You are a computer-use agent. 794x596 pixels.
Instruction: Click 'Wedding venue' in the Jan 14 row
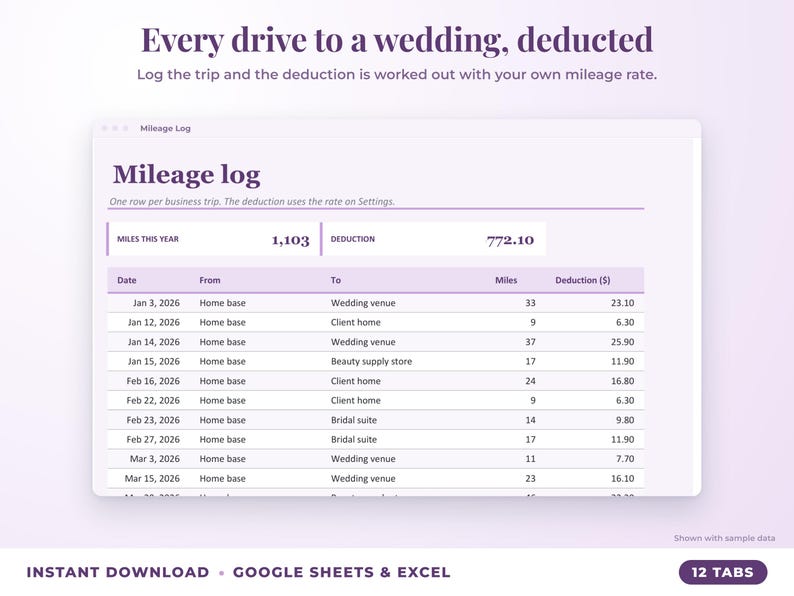click(363, 342)
